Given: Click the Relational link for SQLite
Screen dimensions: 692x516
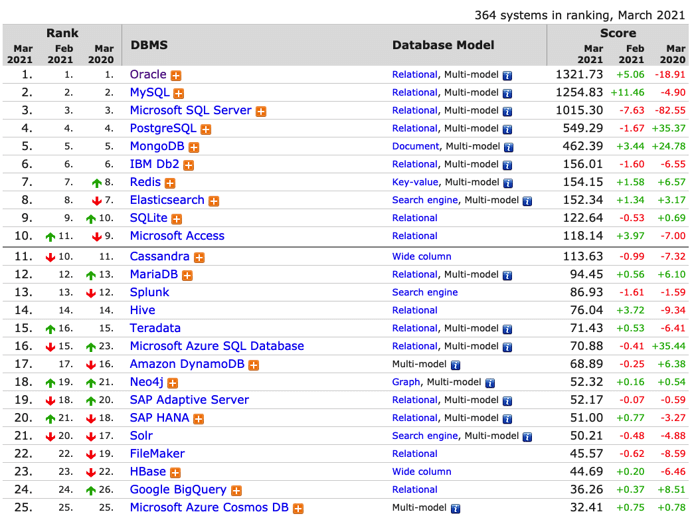Looking at the screenshot, I should [414, 219].
